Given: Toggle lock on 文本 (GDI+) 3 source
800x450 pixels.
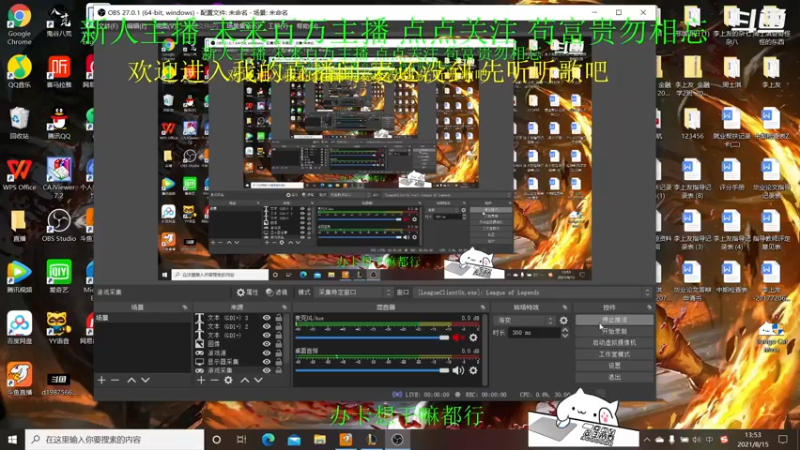Looking at the screenshot, I should point(279,318).
